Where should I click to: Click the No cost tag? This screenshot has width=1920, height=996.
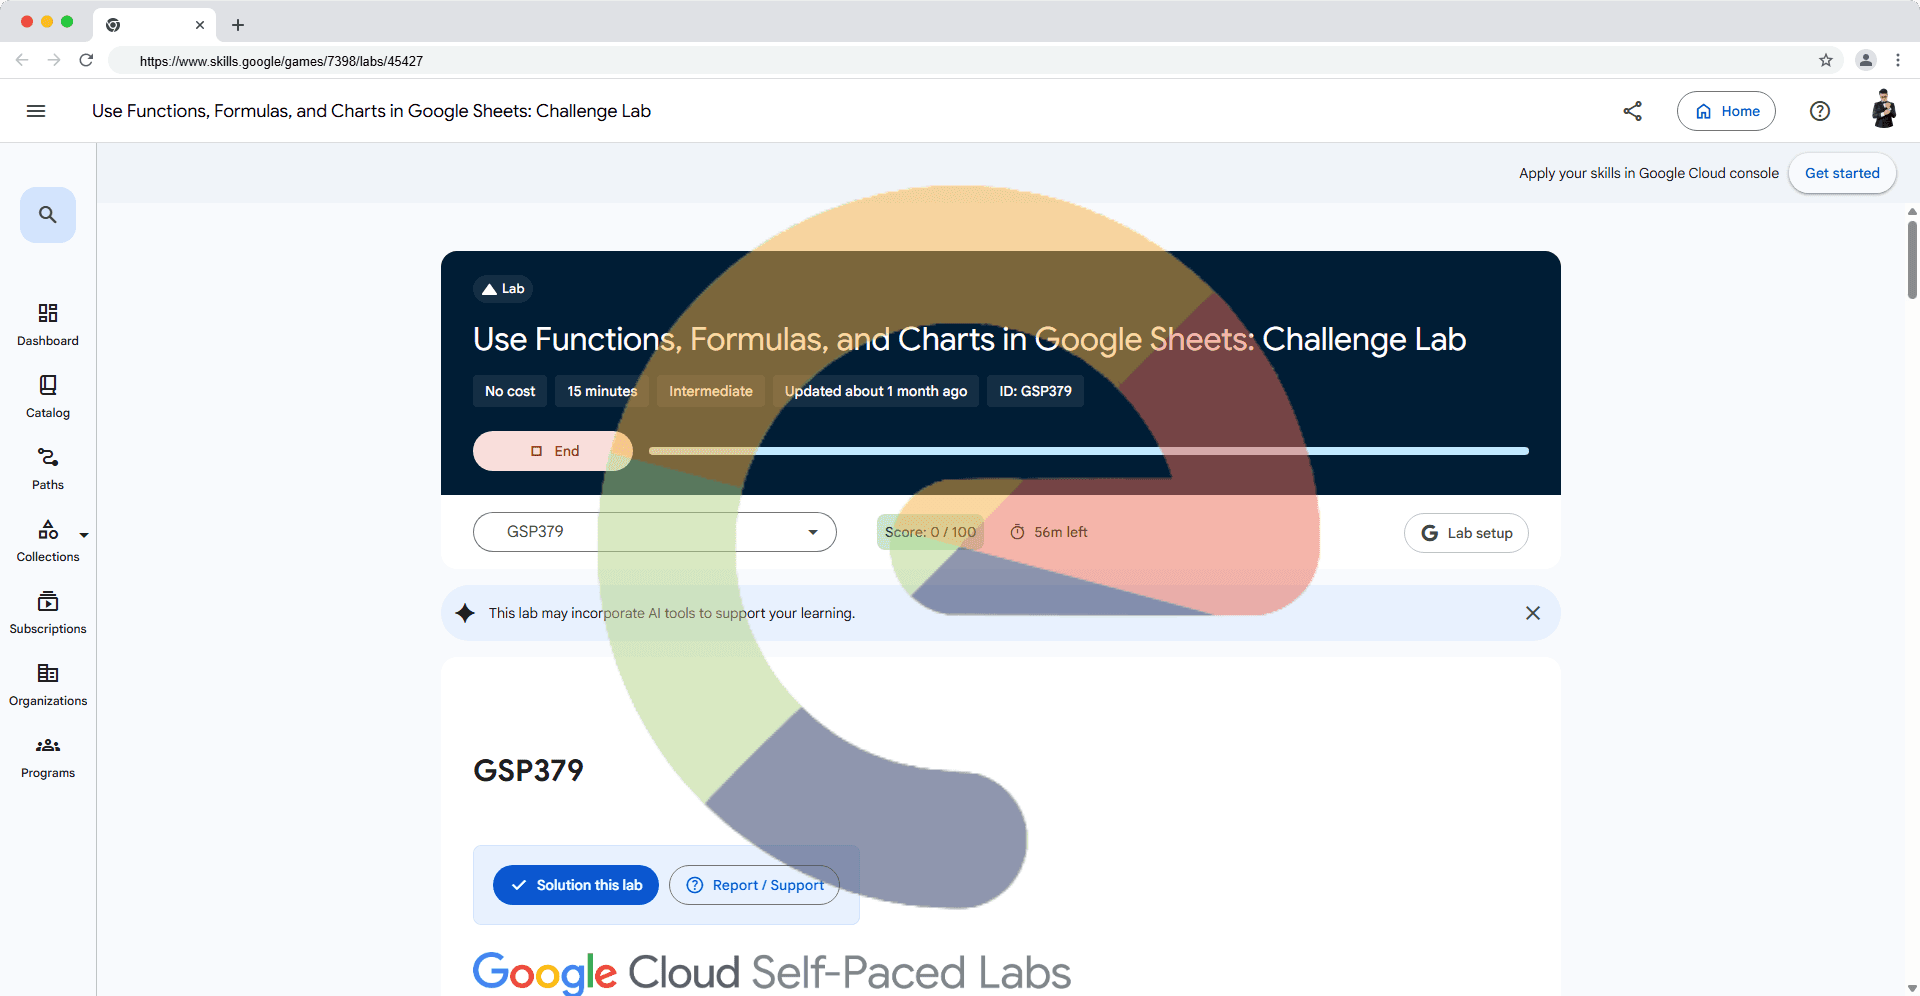click(510, 391)
